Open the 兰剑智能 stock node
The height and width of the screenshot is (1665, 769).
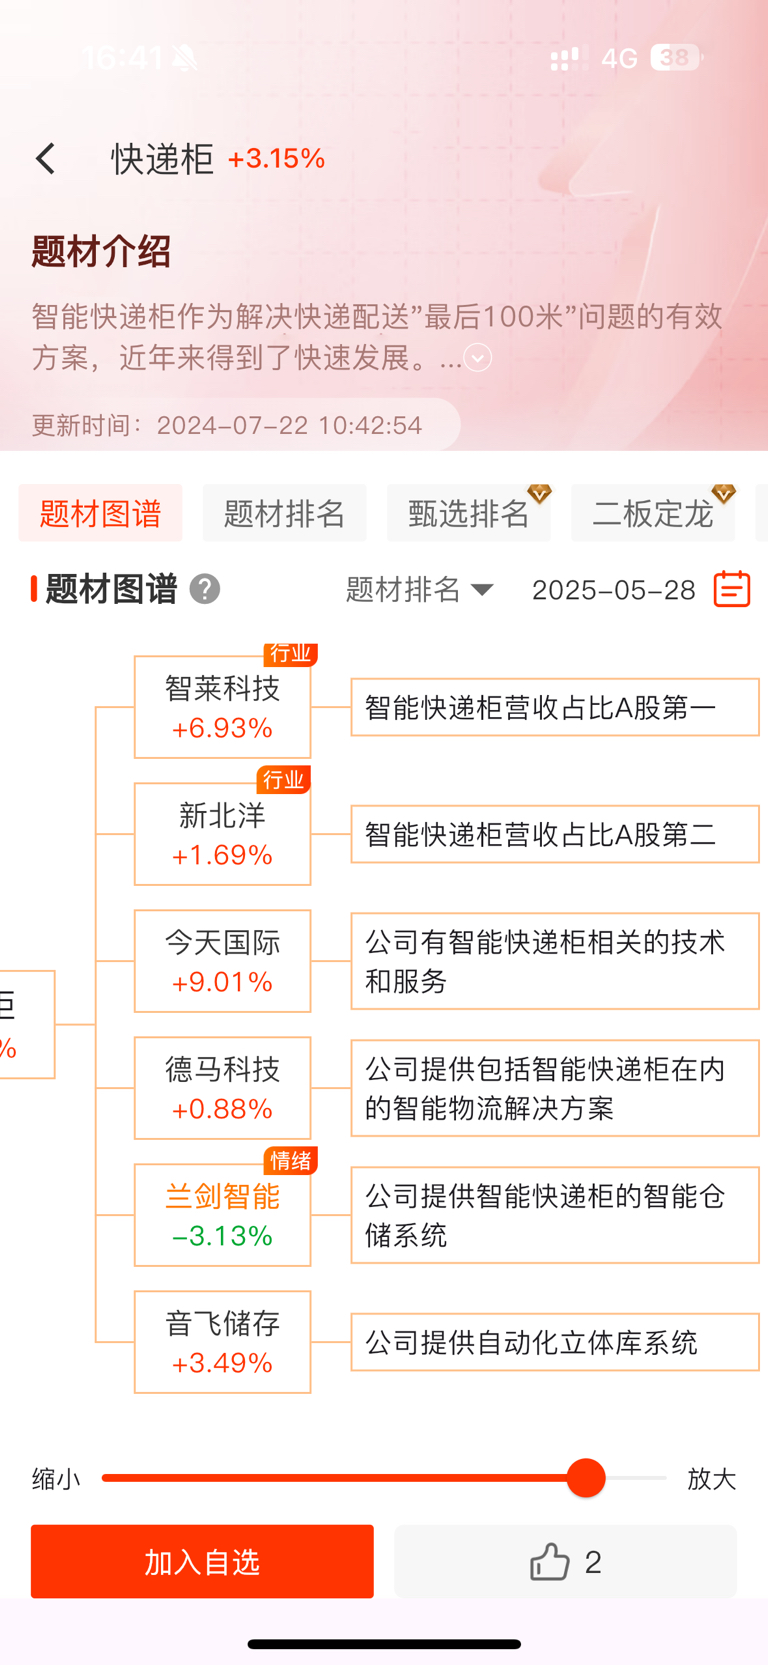tap(222, 1215)
